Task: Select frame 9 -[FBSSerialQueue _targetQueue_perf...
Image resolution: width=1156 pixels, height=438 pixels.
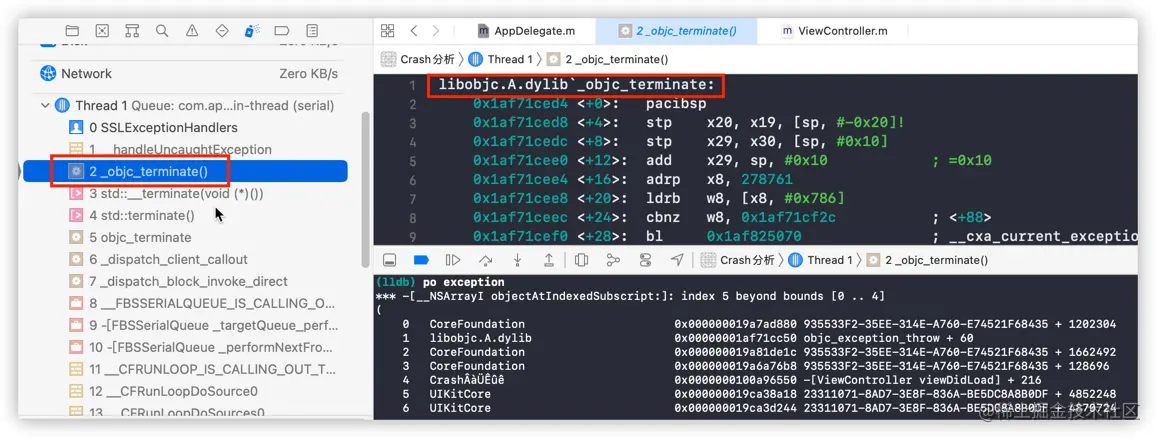Action: pyautogui.click(x=186, y=325)
